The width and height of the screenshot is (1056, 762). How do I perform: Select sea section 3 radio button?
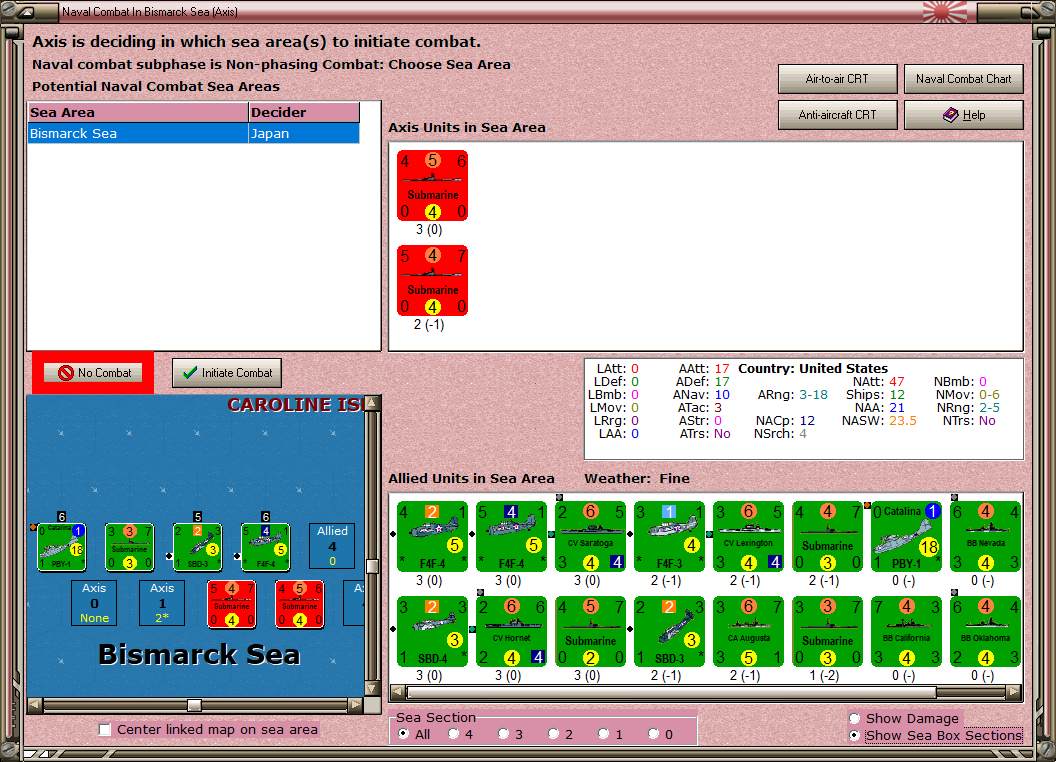tap(503, 734)
